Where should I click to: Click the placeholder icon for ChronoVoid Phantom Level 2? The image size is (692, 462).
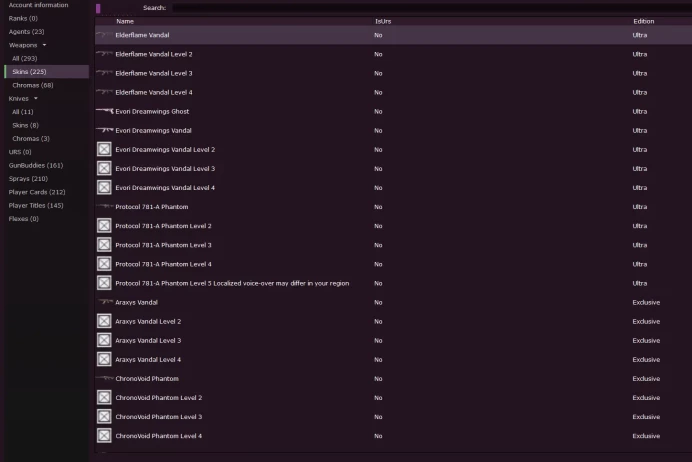click(x=104, y=397)
